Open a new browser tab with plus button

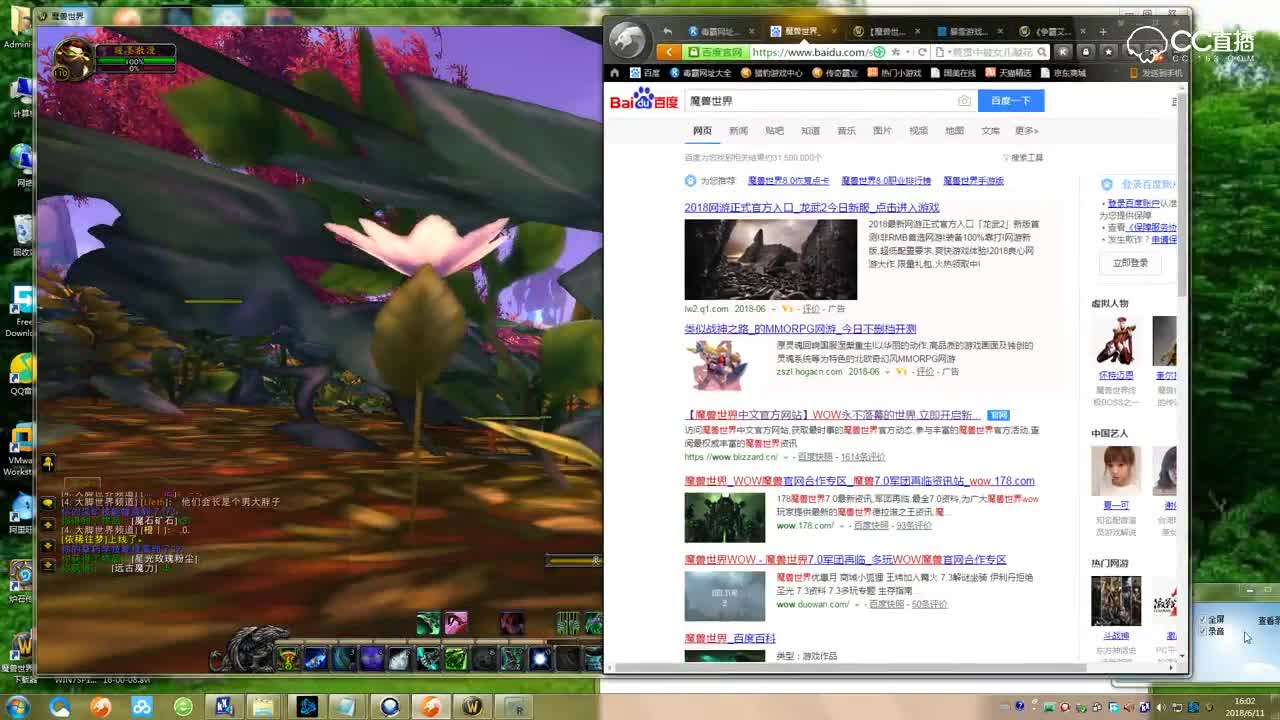[1103, 31]
